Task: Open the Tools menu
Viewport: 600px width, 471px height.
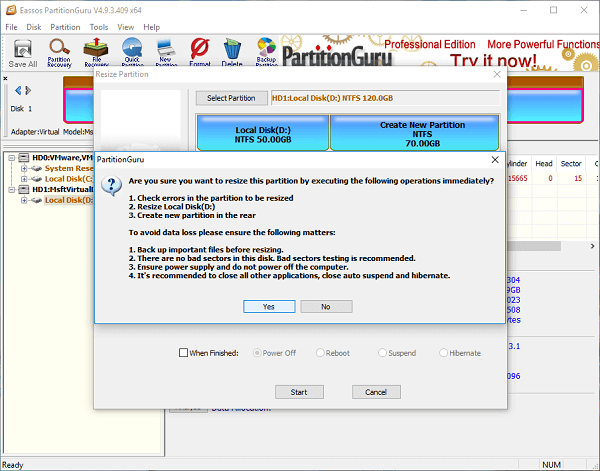Action: point(99,27)
